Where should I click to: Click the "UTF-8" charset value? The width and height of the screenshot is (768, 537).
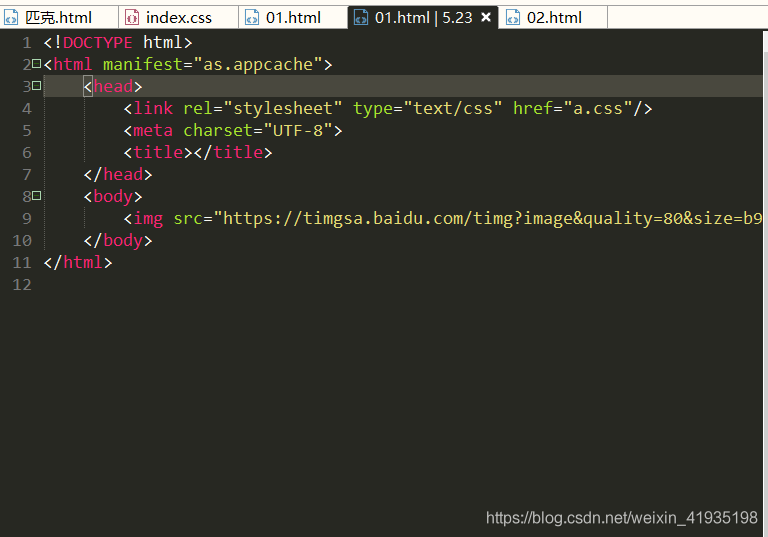[x=298, y=130]
